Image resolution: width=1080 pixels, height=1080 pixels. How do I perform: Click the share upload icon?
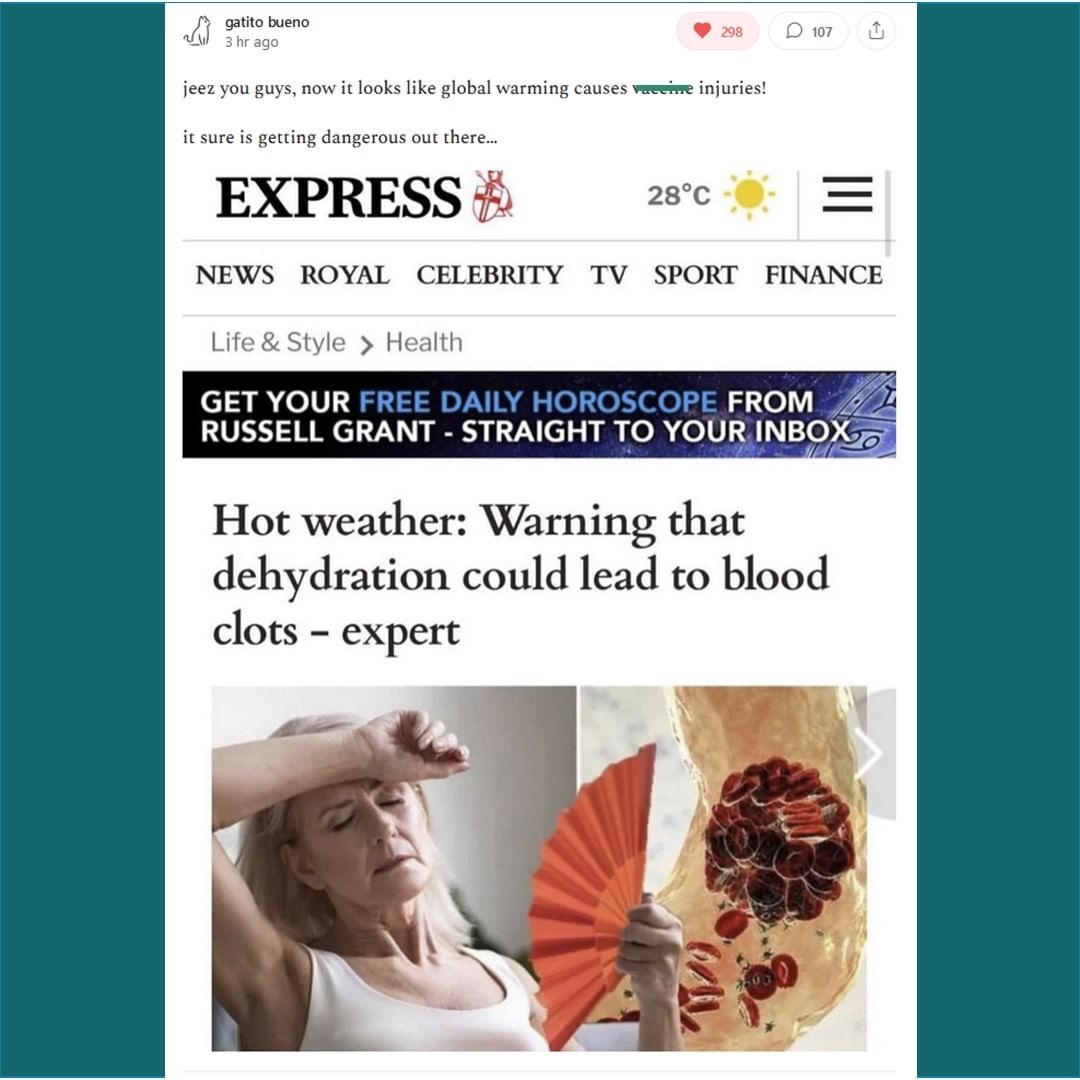pos(876,31)
